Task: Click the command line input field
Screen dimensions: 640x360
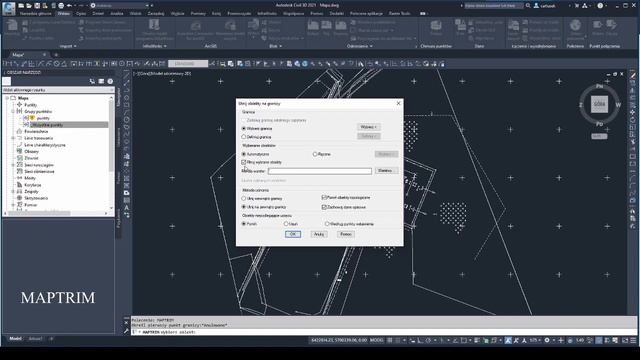Action: (x=384, y=332)
